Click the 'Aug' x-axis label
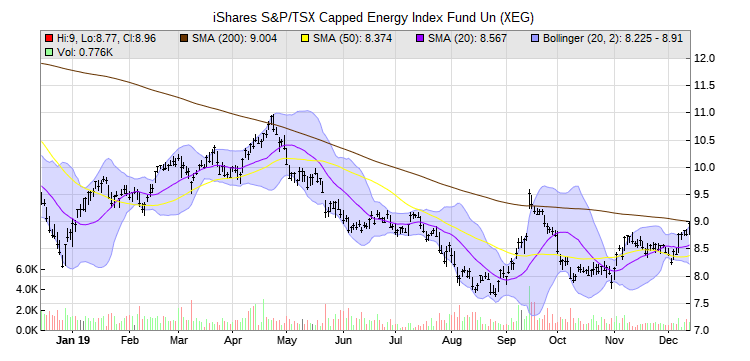 452,341
